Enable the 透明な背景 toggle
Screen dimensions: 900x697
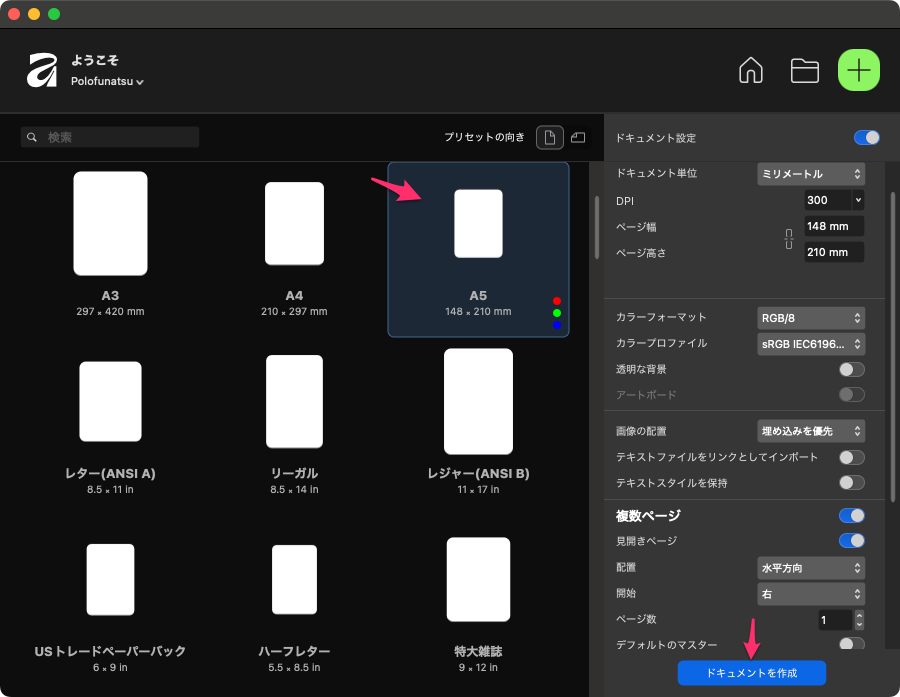click(851, 369)
